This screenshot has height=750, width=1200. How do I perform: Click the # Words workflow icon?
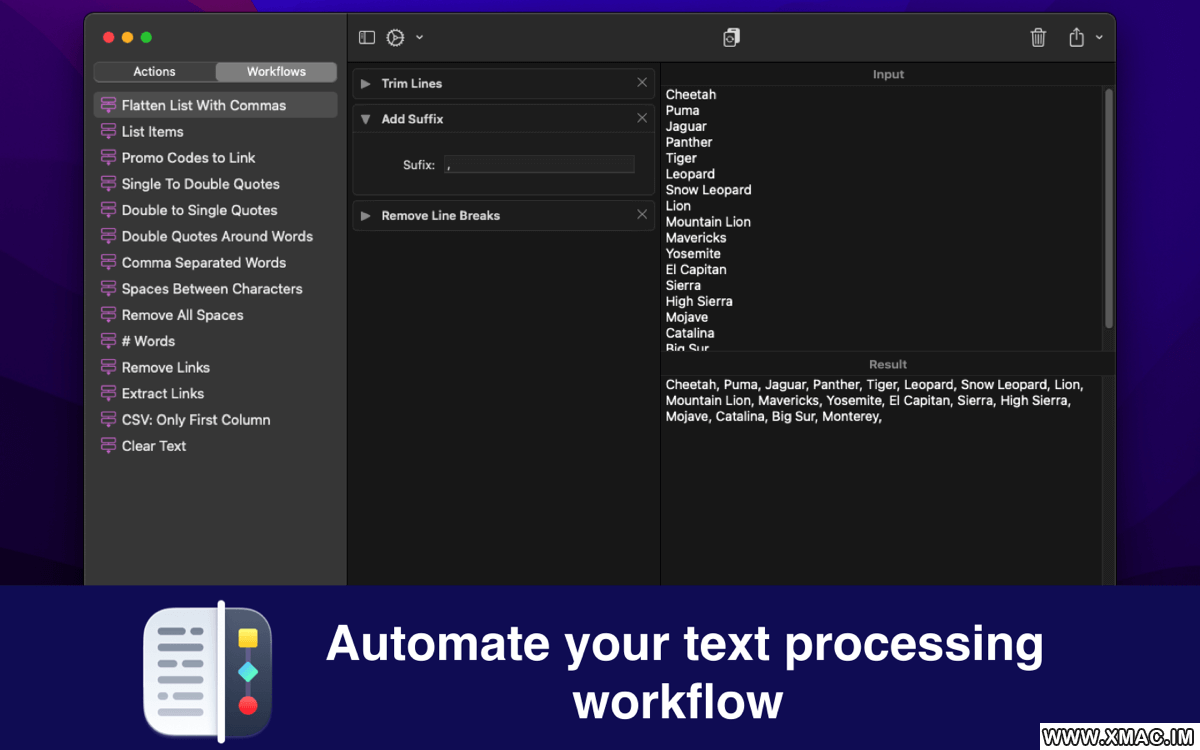pyautogui.click(x=108, y=341)
